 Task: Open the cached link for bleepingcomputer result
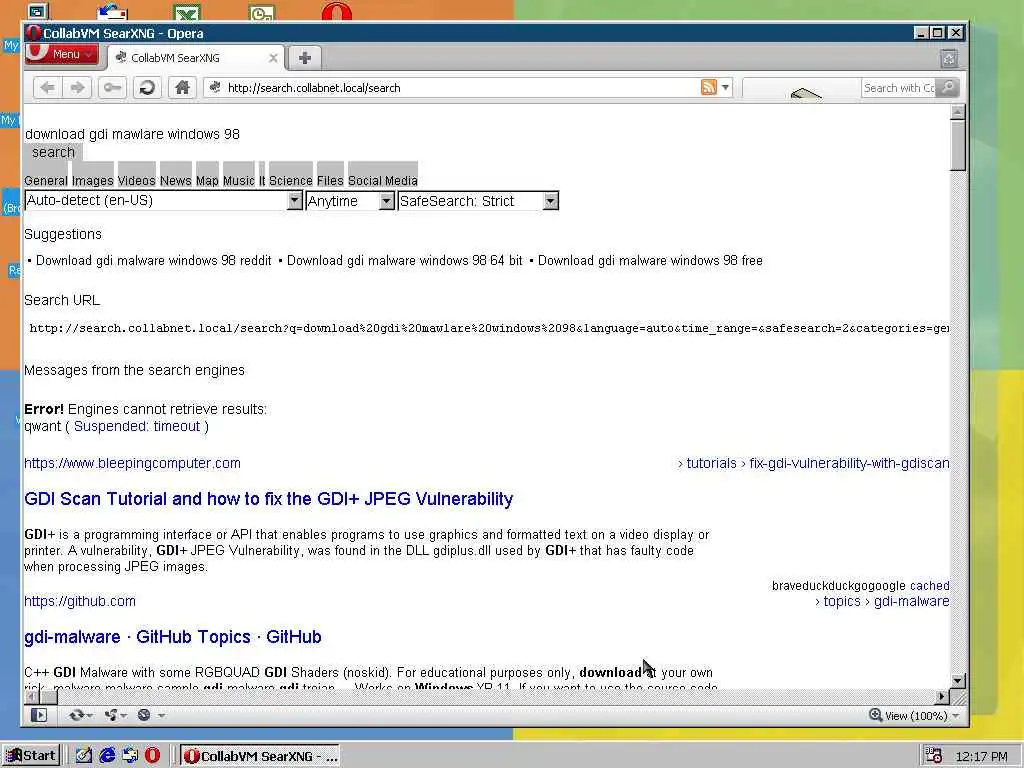pyautogui.click(x=929, y=586)
